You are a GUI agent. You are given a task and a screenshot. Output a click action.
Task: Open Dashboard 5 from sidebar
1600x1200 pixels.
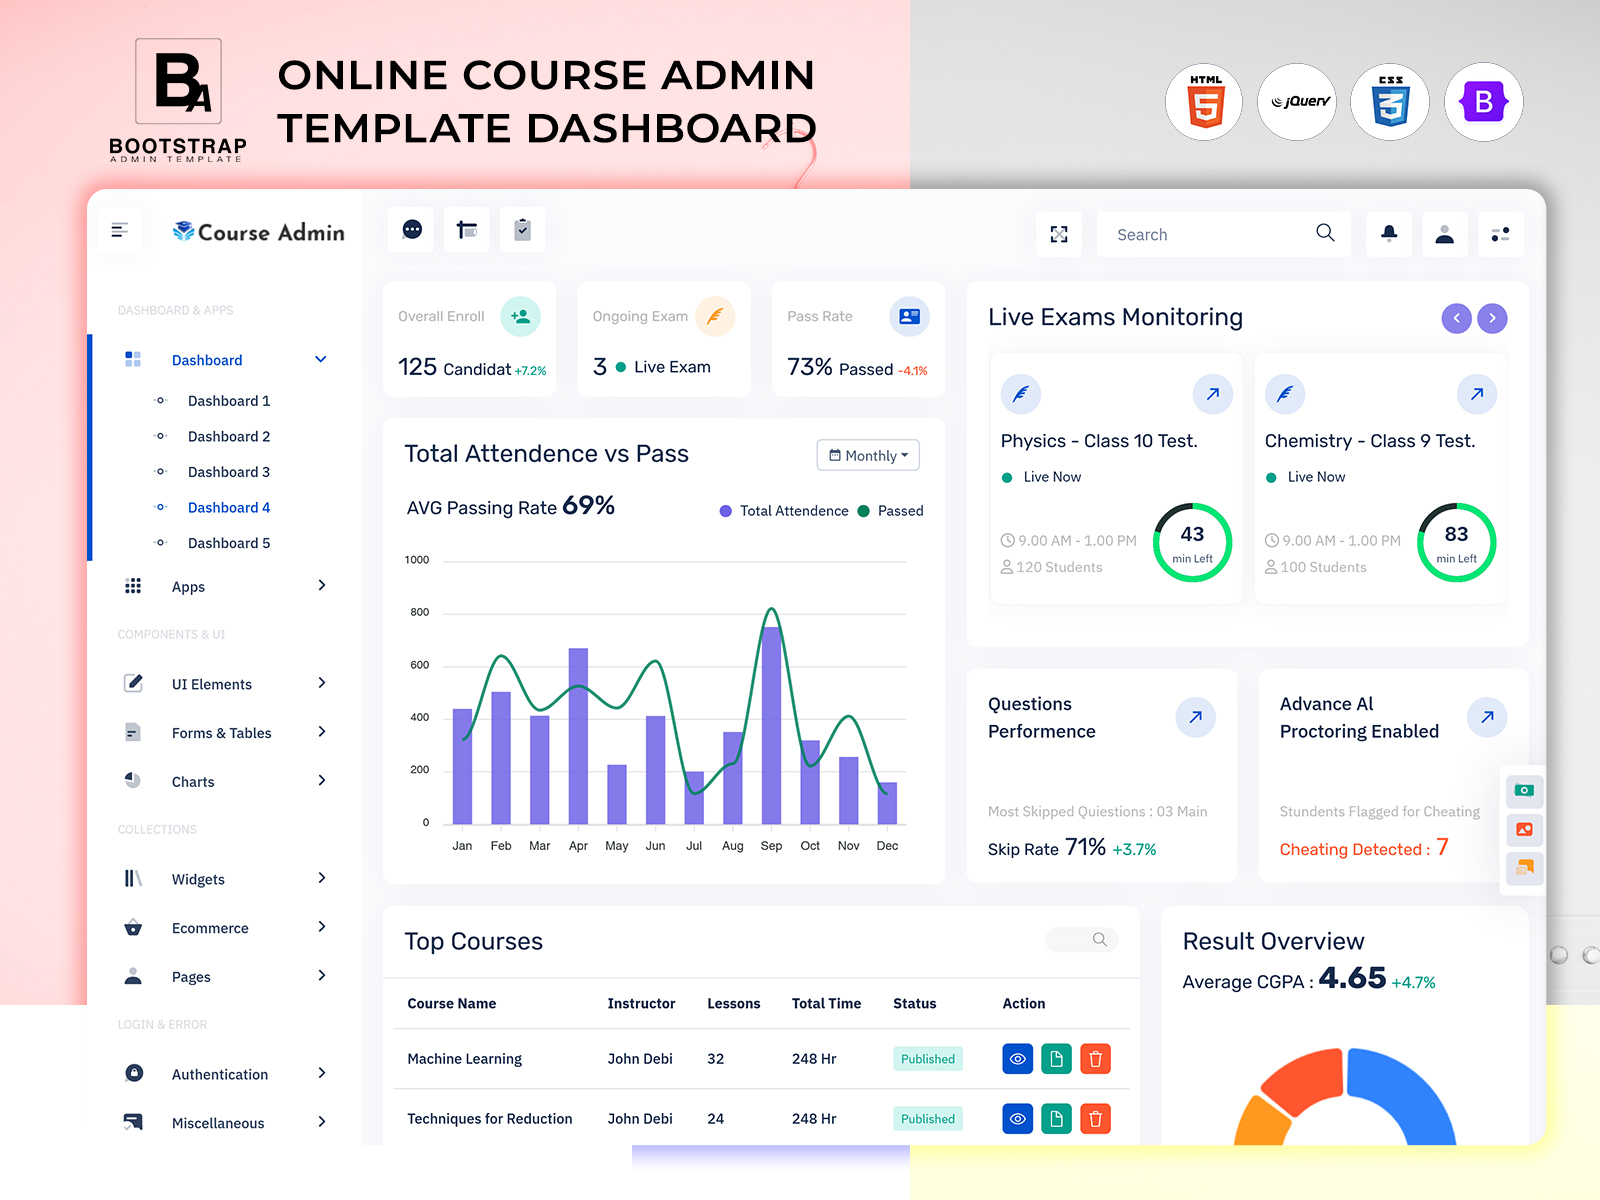(229, 543)
